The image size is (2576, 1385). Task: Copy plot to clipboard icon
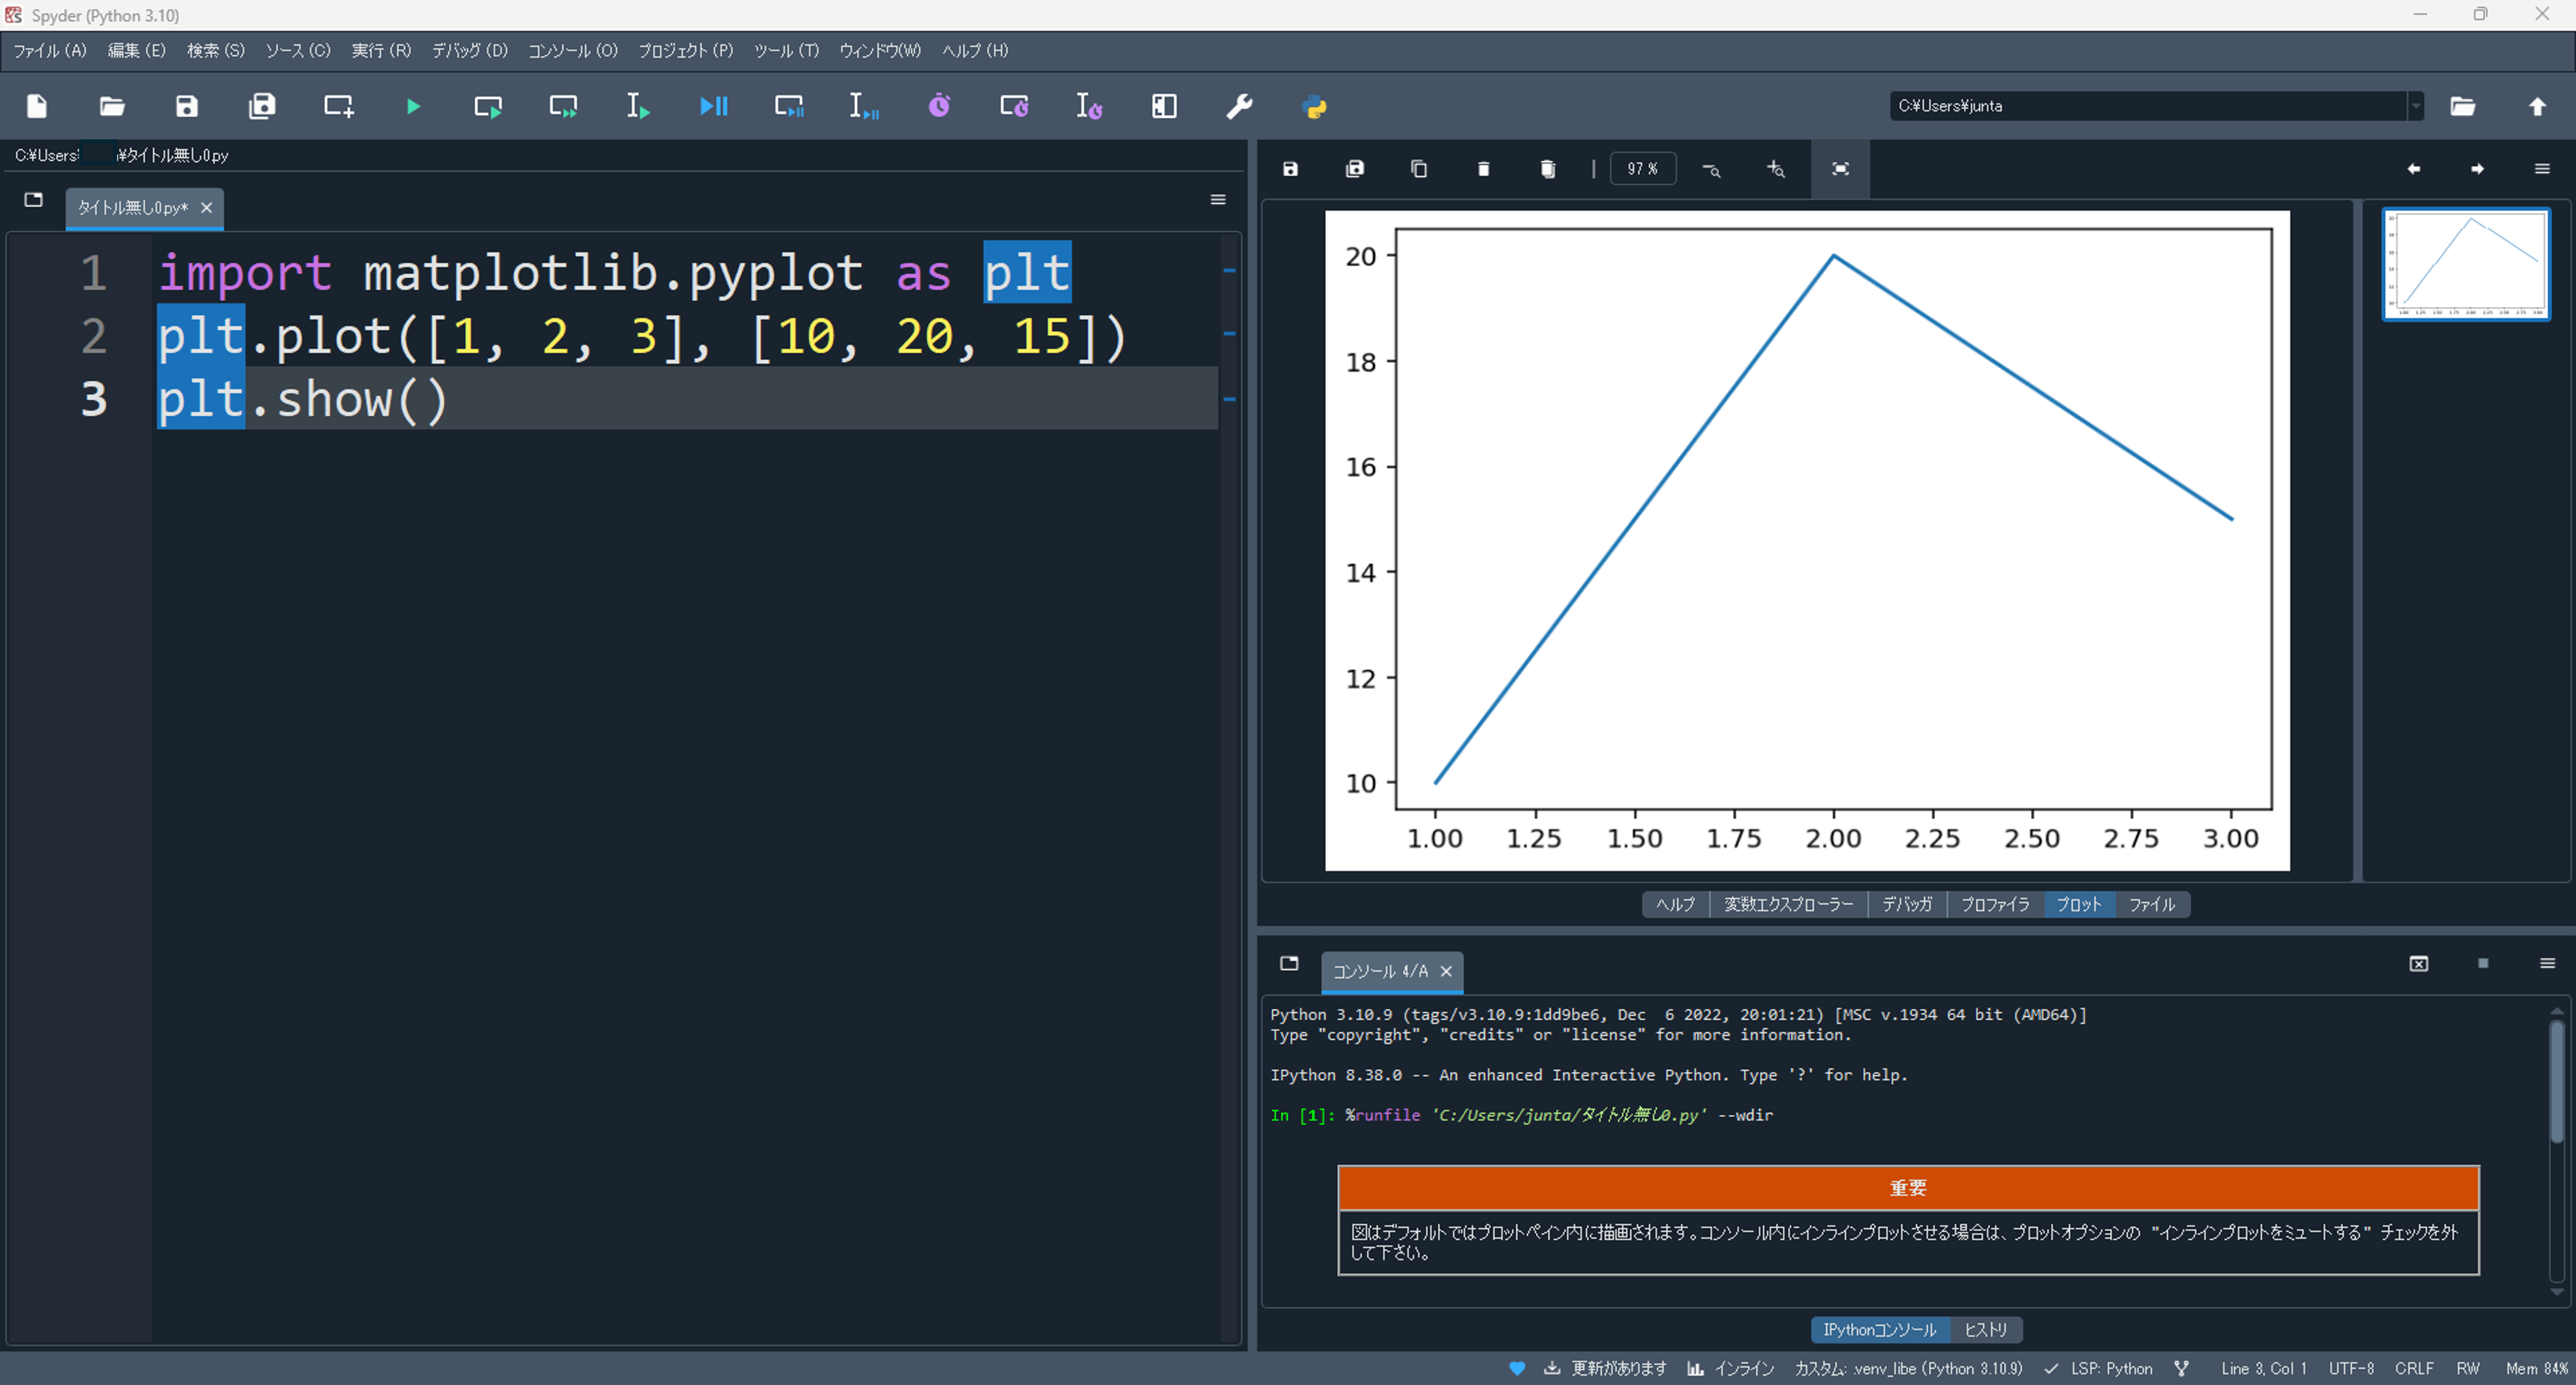pyautogui.click(x=1419, y=169)
